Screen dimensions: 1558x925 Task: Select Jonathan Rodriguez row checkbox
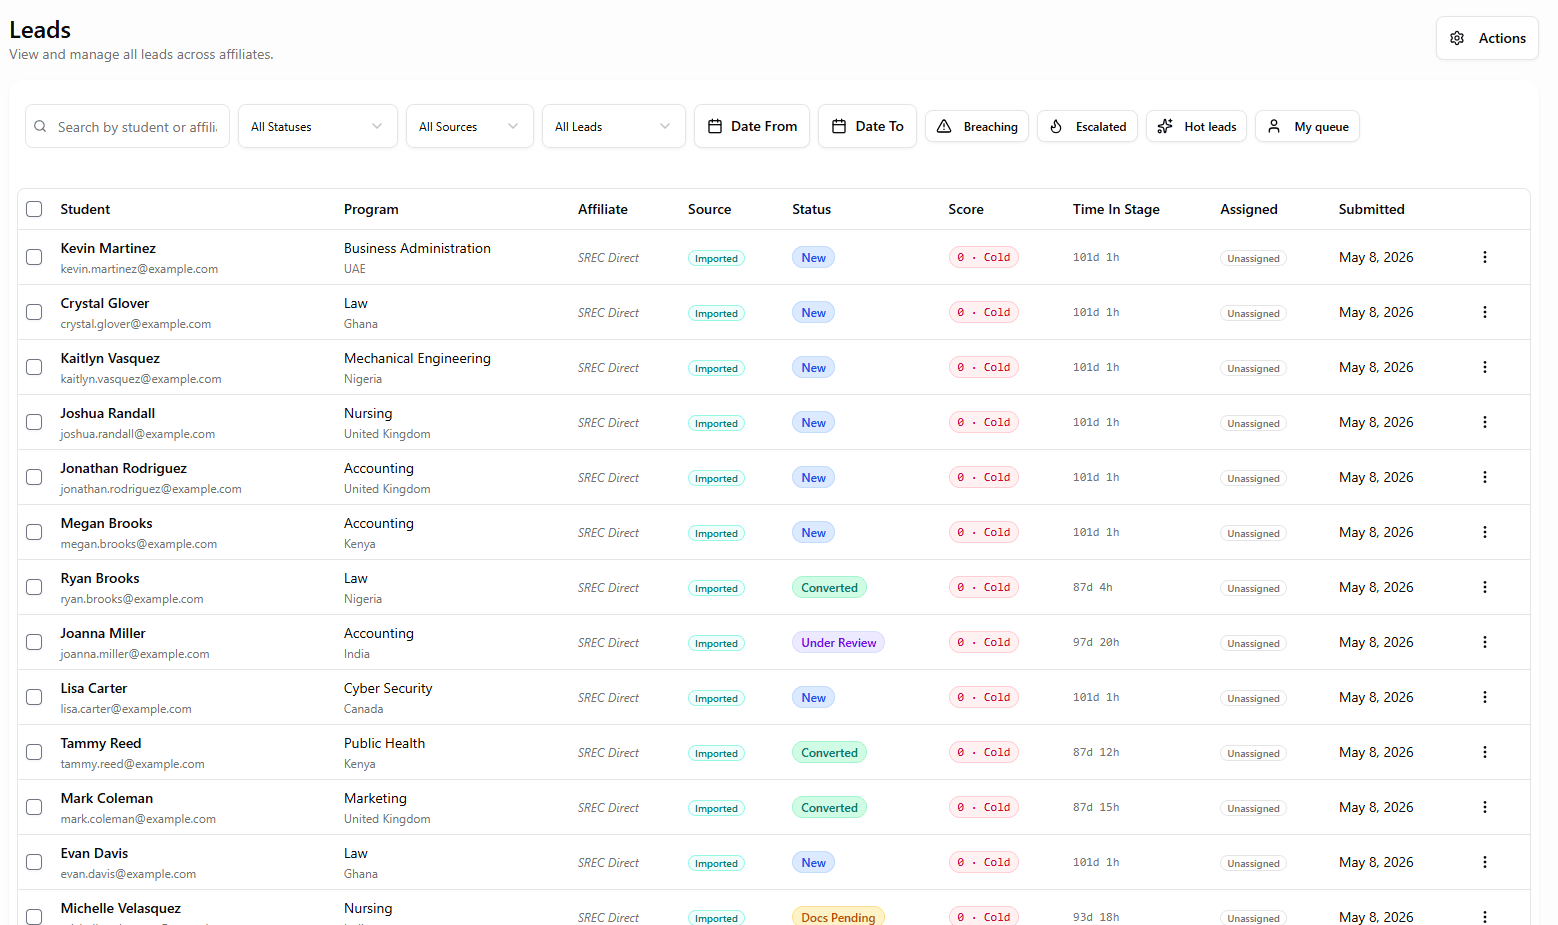[34, 477]
